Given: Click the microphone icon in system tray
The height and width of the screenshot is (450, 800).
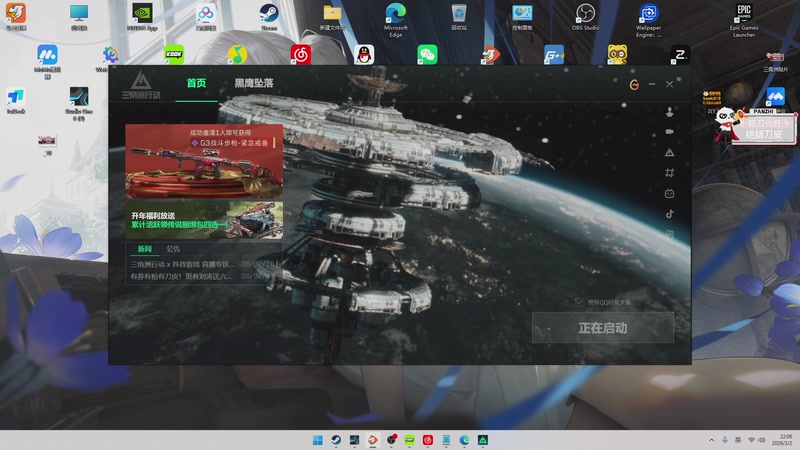Looking at the screenshot, I should pyautogui.click(x=724, y=440).
